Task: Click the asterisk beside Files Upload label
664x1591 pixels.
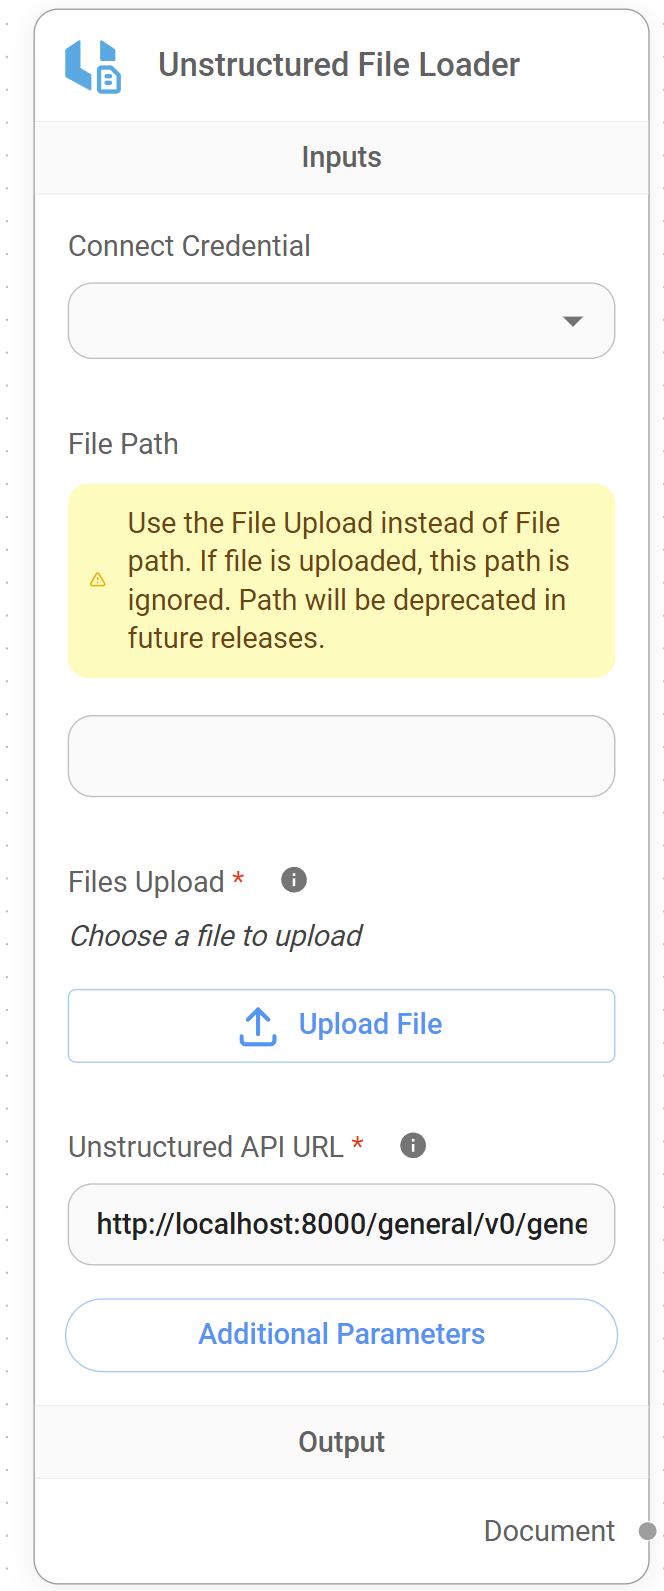Action: [237, 880]
